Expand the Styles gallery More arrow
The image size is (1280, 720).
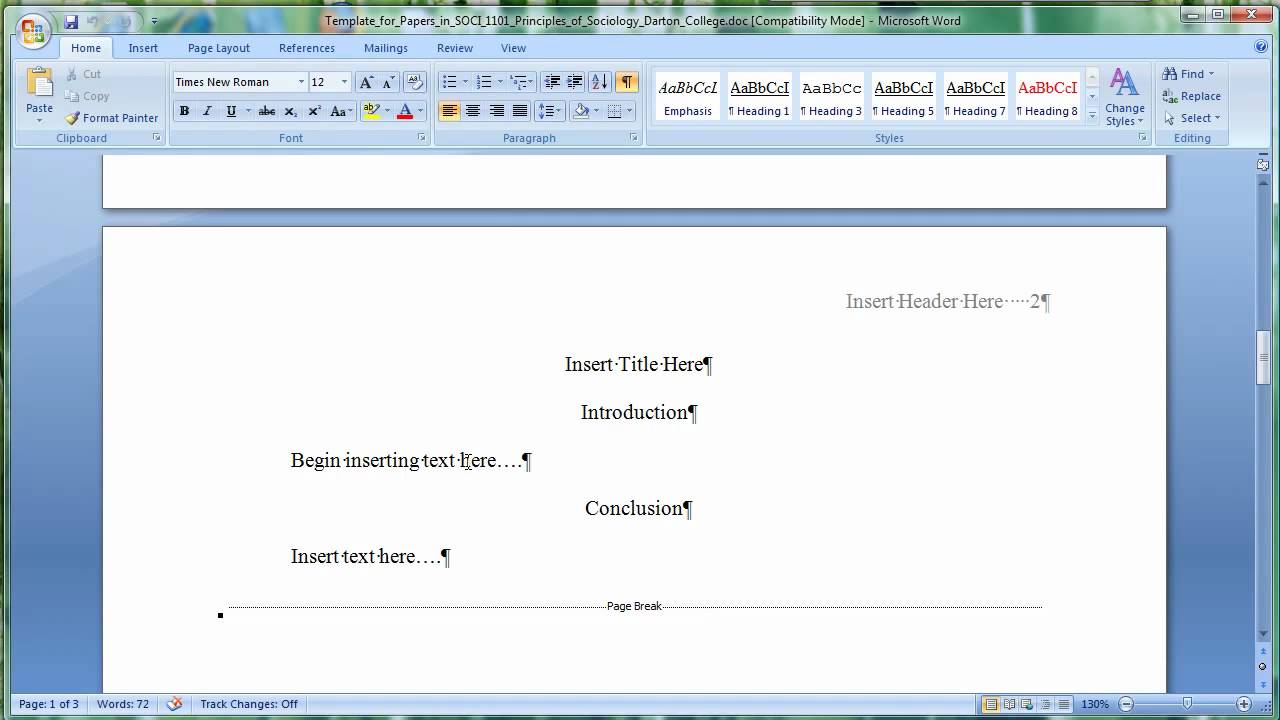click(1092, 118)
